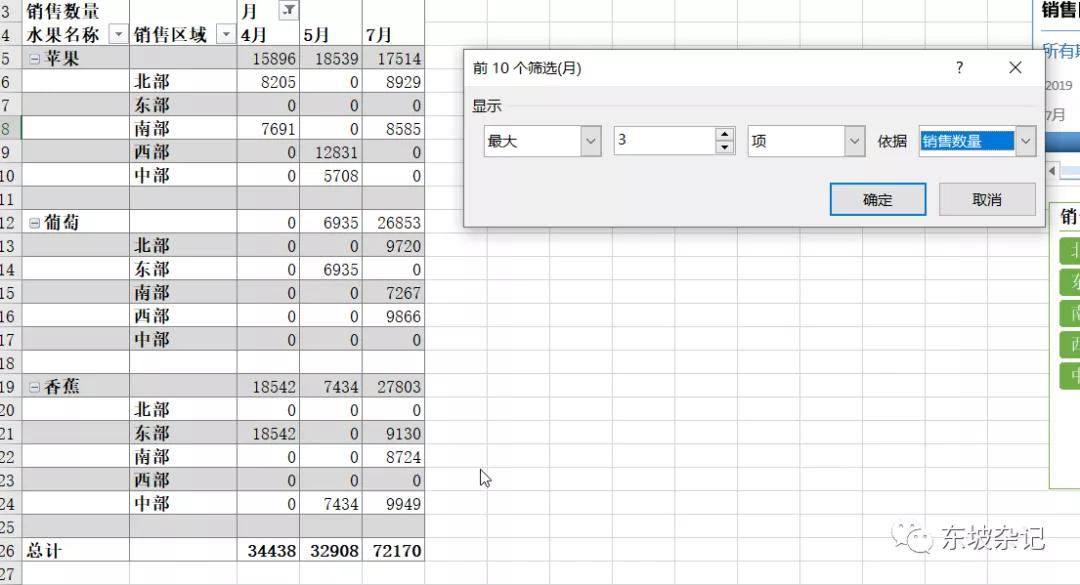
Task: Select cell 17514 in 苹果 row
Action: [393, 59]
